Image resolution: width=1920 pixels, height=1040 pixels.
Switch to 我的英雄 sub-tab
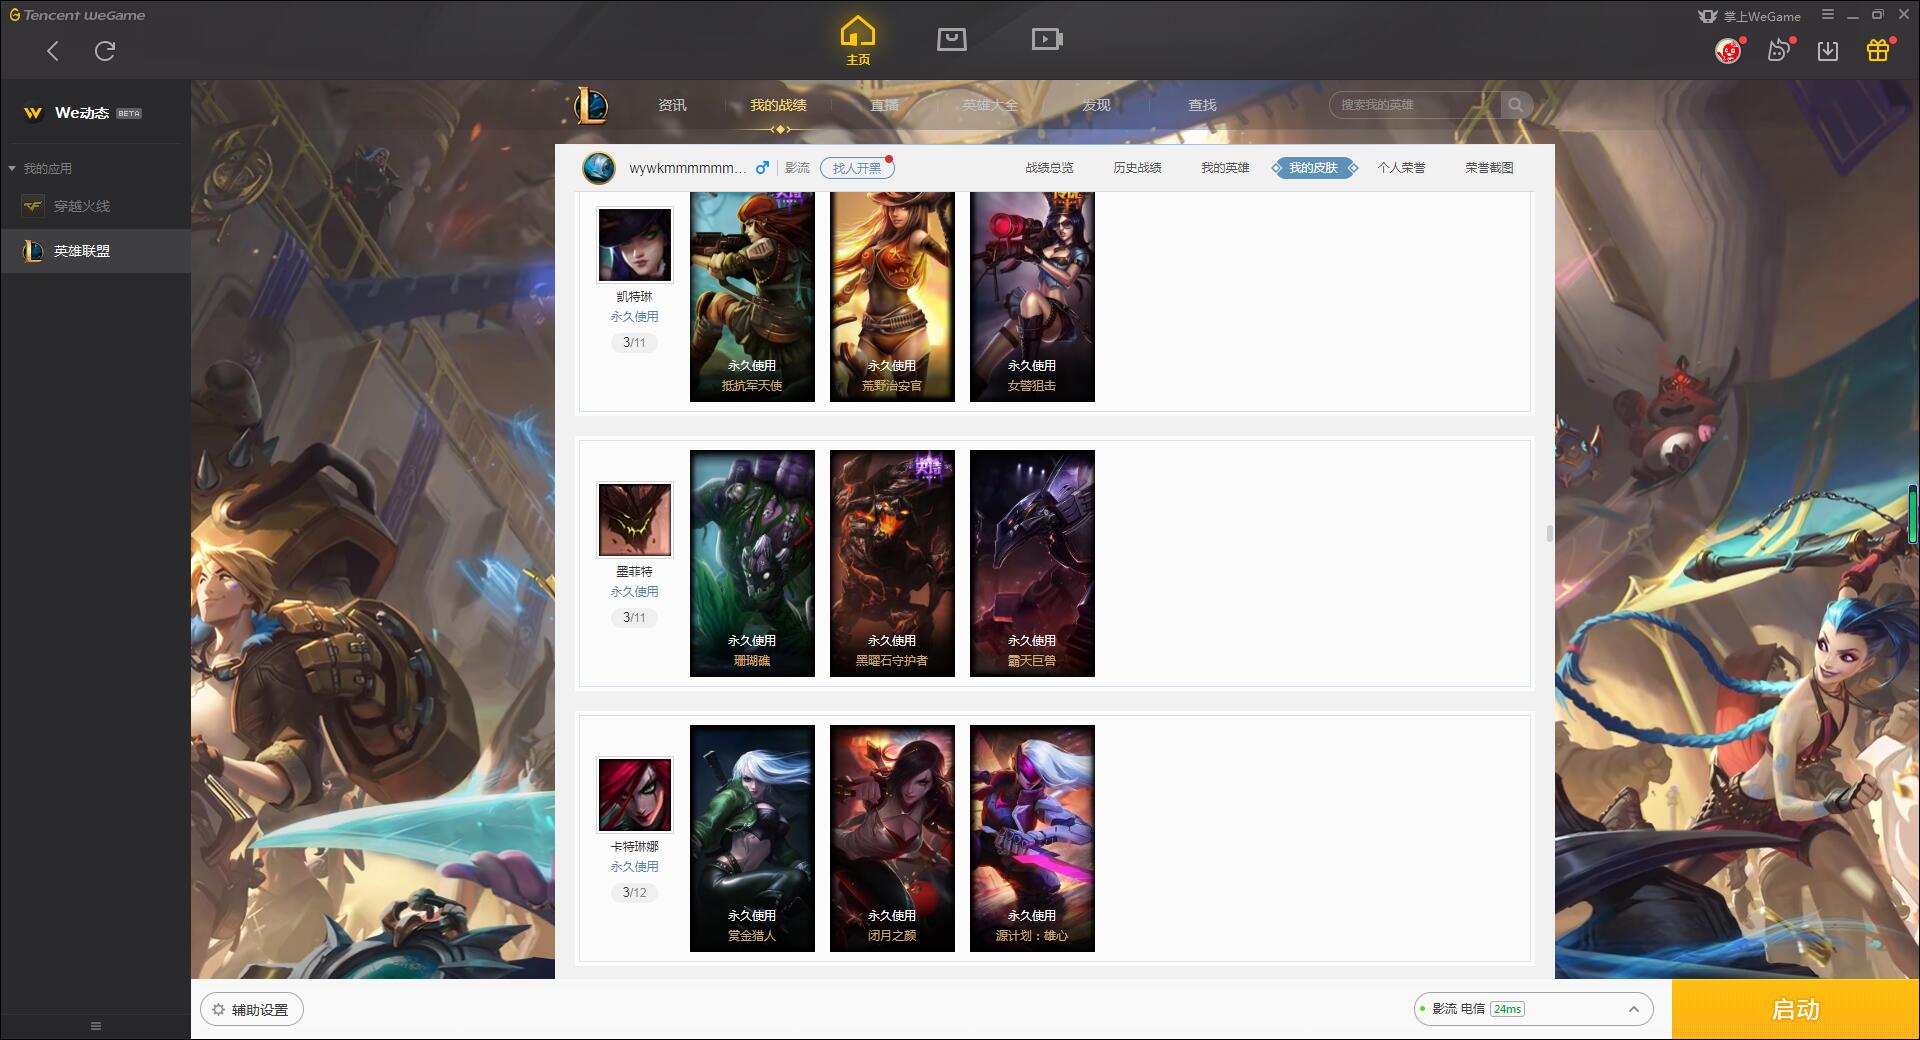pos(1225,168)
